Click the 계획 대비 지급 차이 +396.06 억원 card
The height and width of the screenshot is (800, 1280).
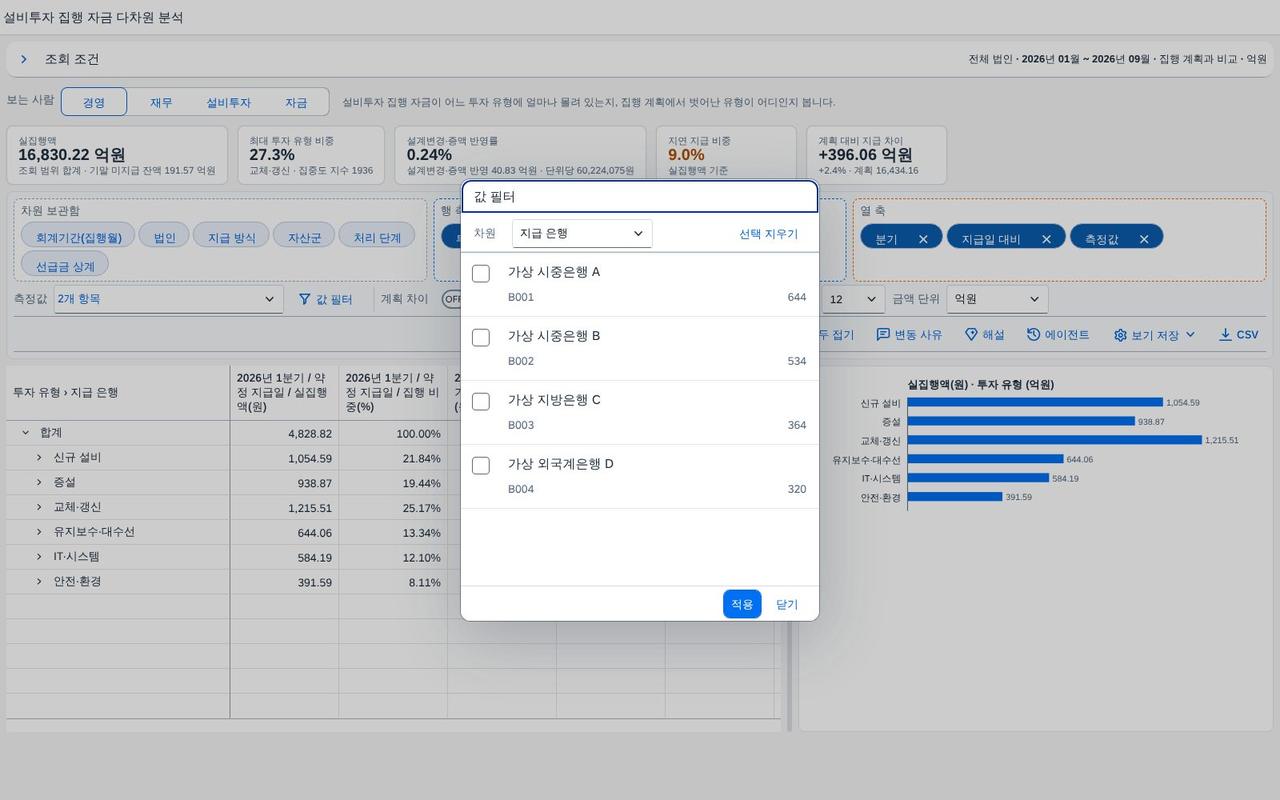click(876, 155)
